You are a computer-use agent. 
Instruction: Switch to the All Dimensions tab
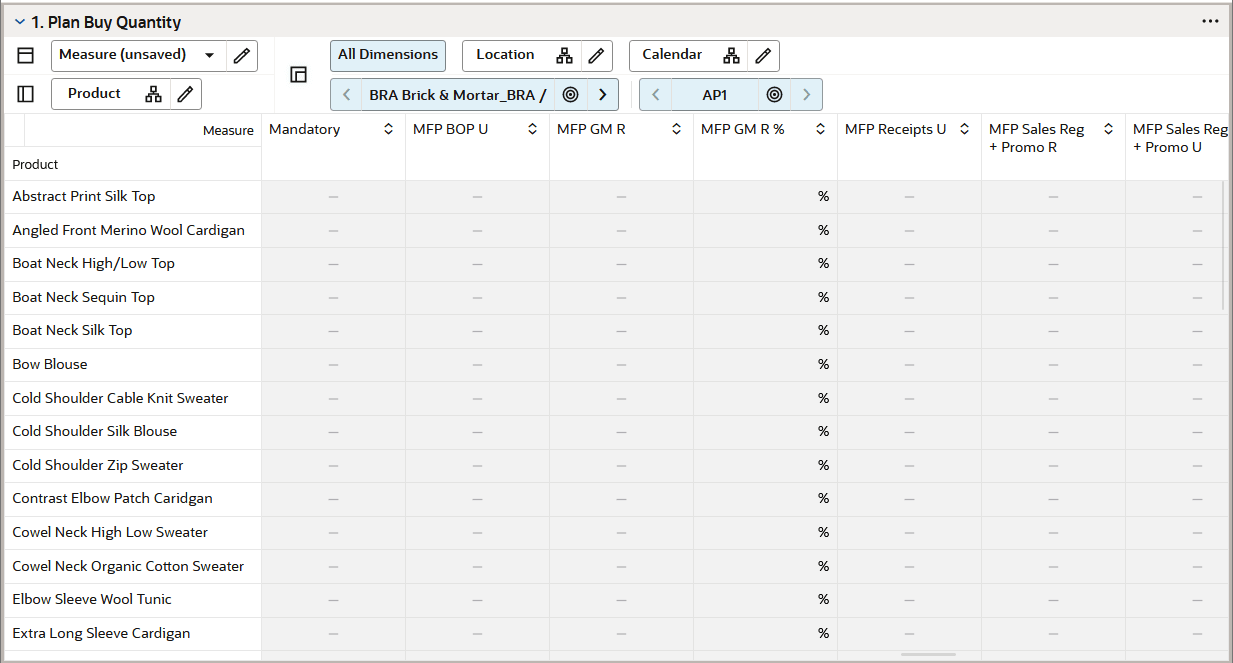[387, 55]
